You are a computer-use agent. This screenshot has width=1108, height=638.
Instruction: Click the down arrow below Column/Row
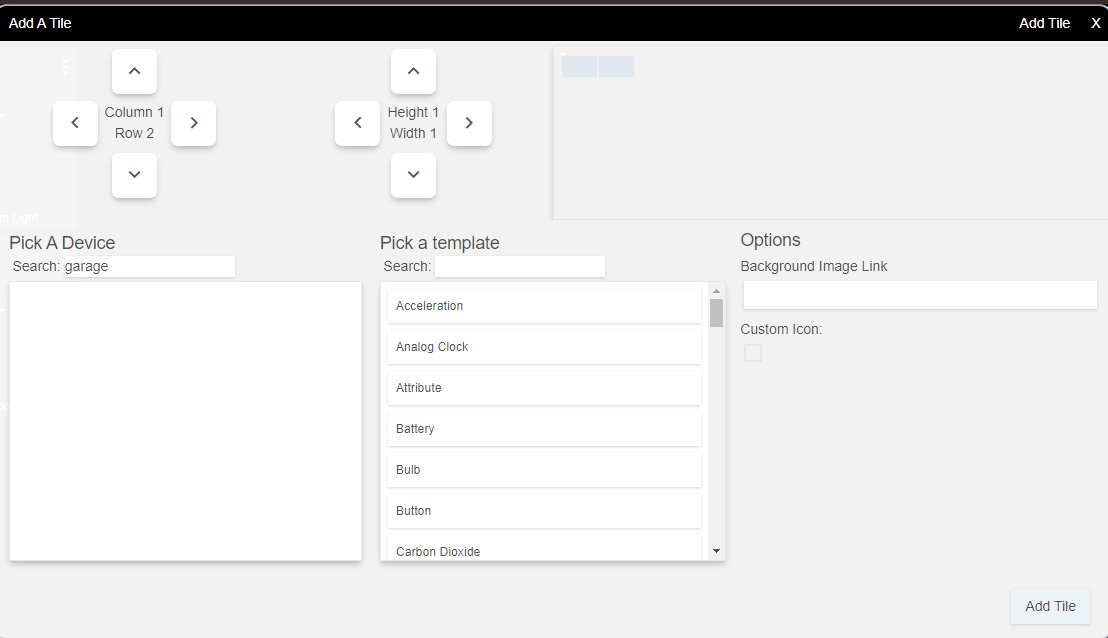tap(134, 175)
